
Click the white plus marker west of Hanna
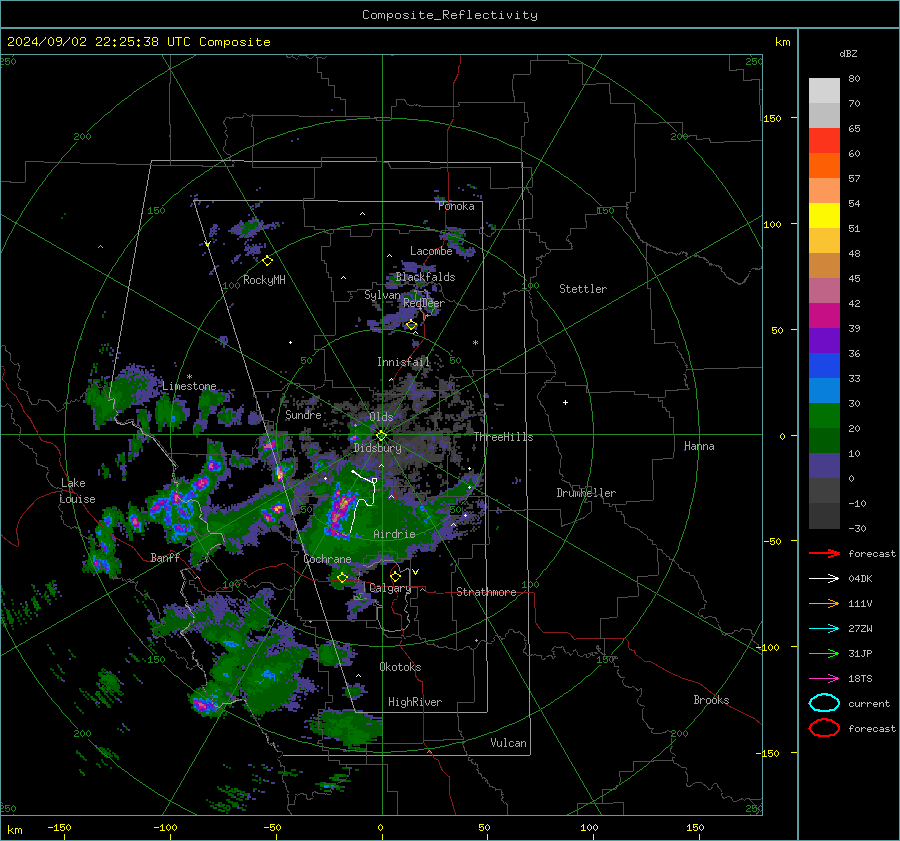(565, 402)
